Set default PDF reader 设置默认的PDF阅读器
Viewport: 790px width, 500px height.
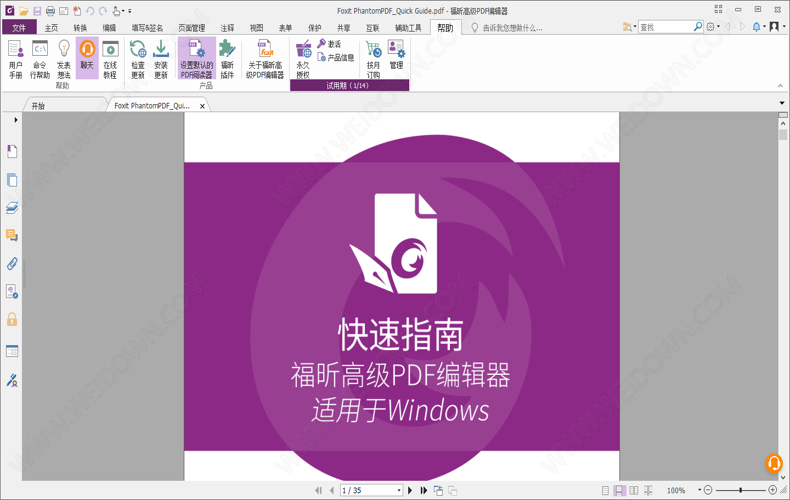click(x=196, y=58)
